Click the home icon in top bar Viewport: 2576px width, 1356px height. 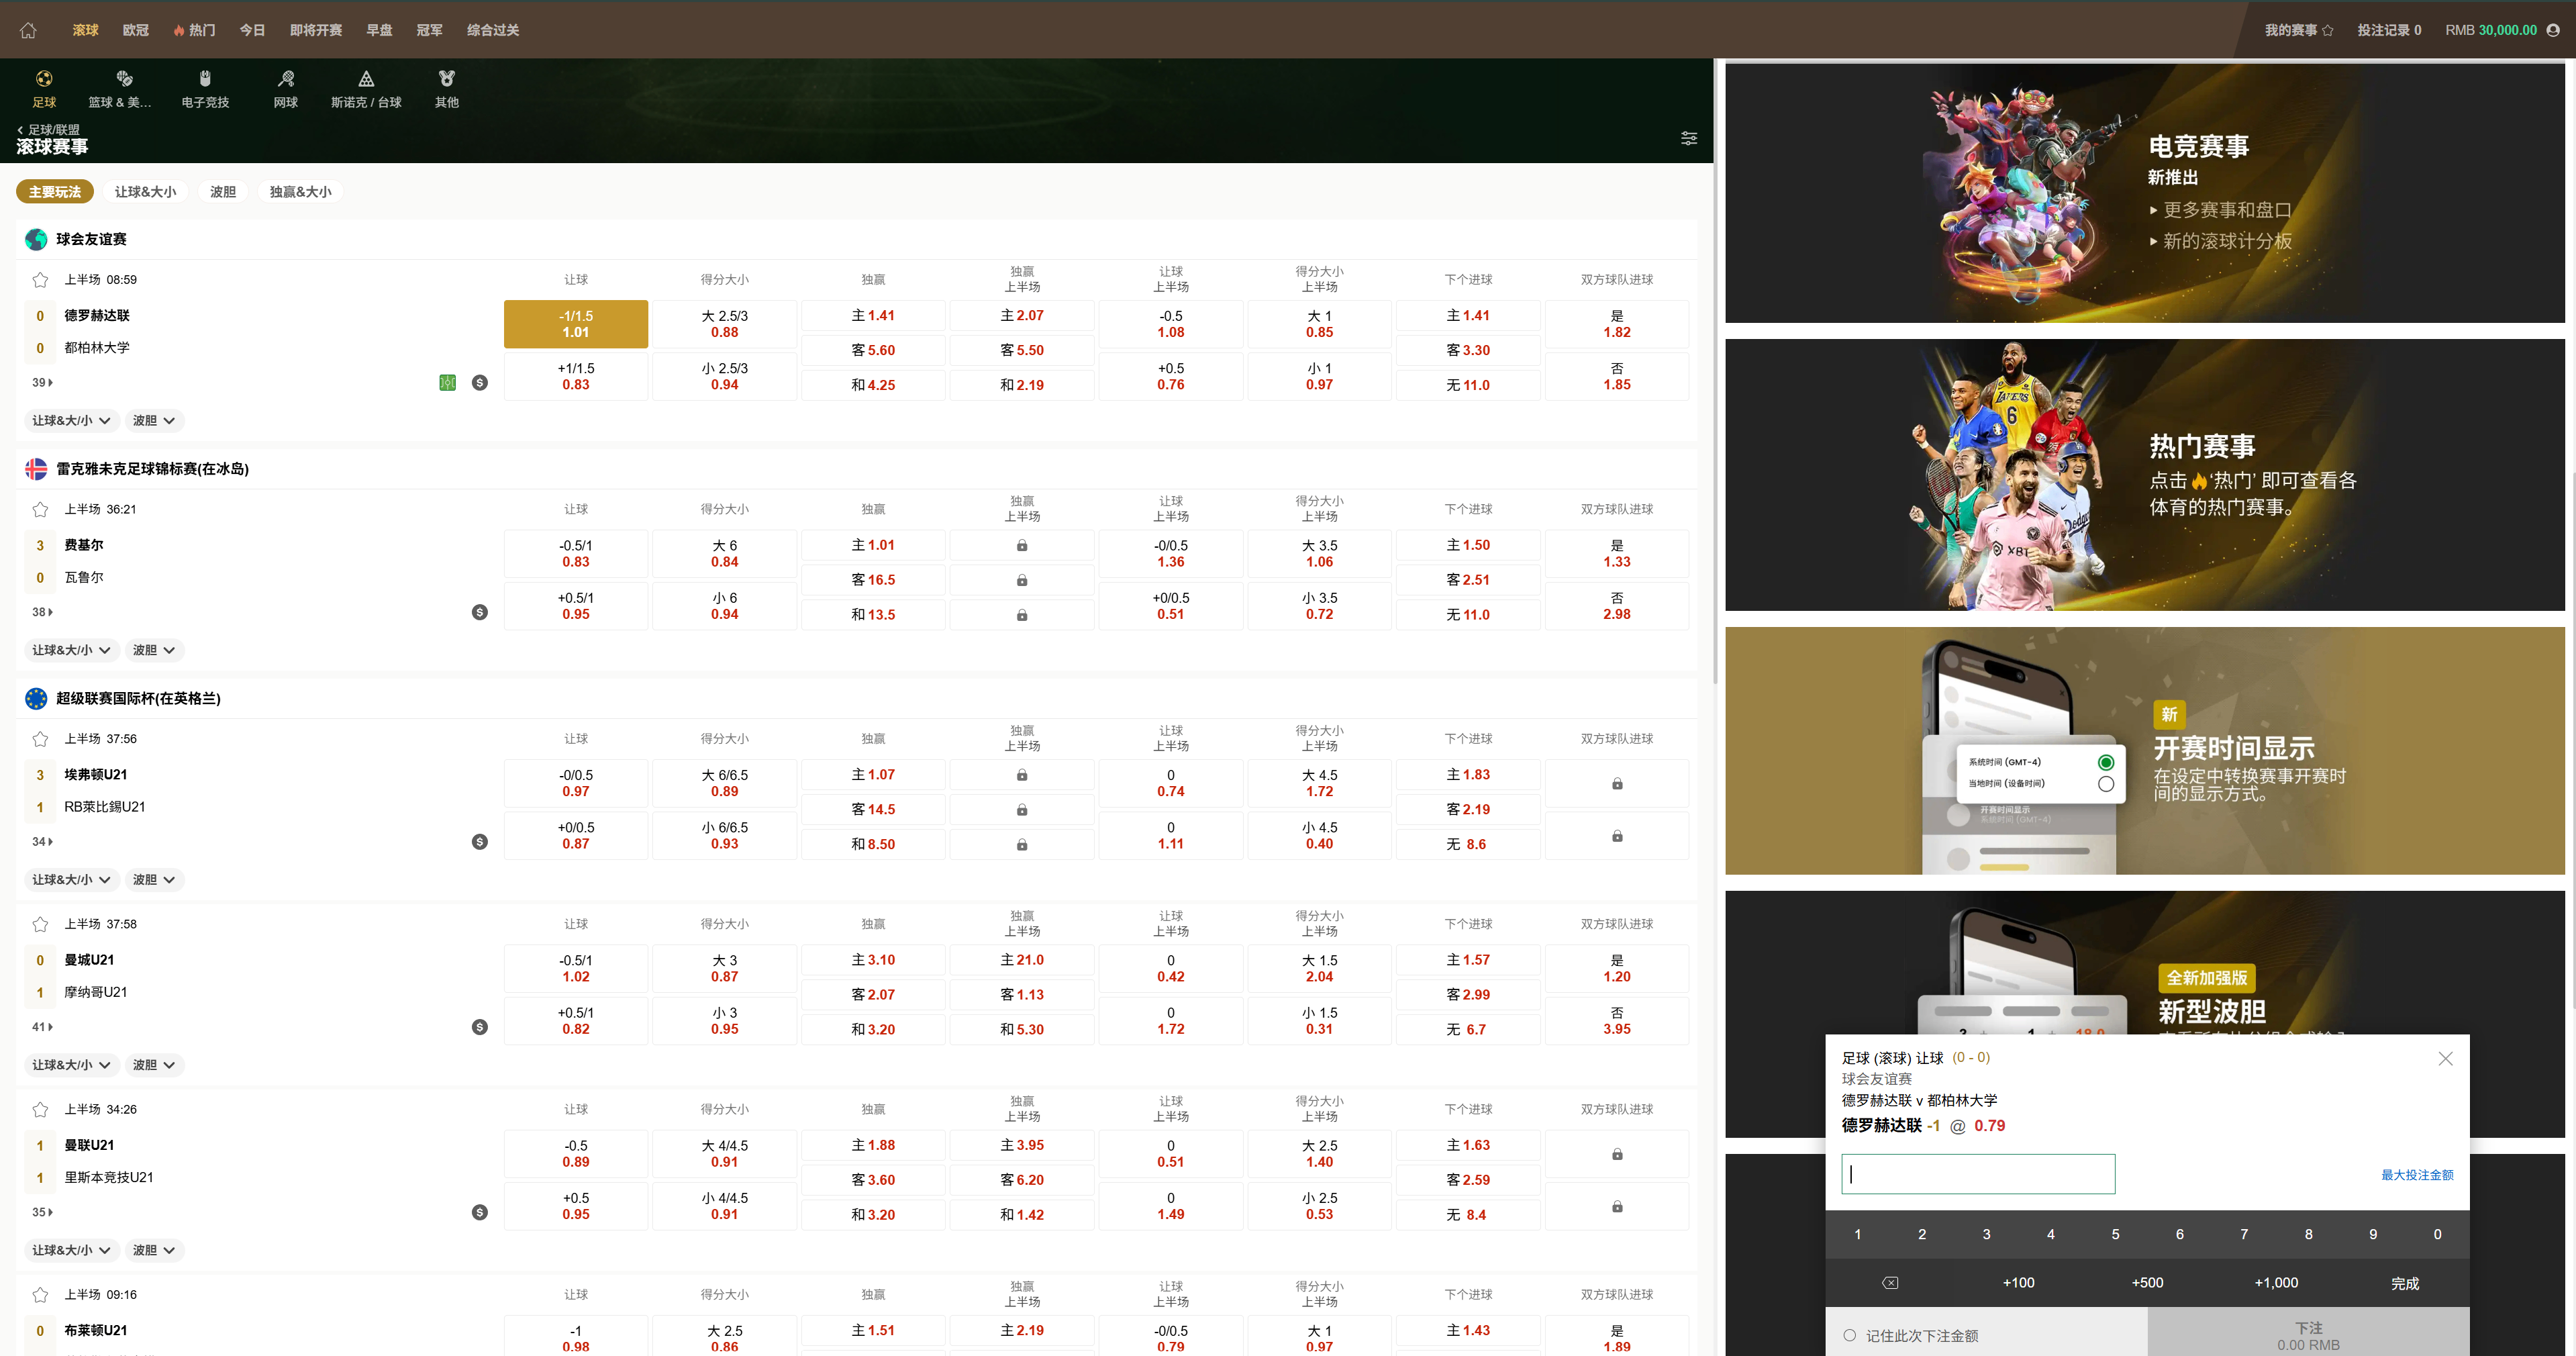coord(28,30)
